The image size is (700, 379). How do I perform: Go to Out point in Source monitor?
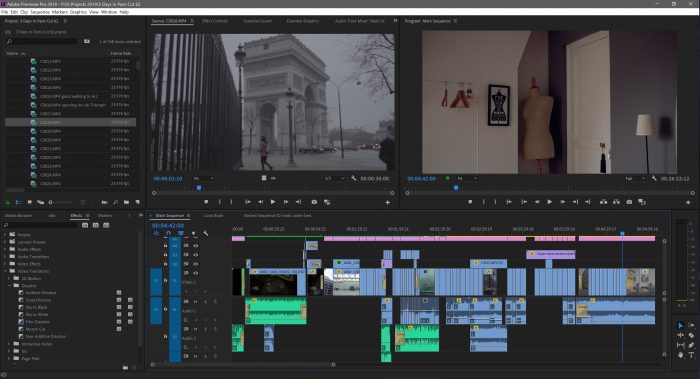click(x=298, y=202)
